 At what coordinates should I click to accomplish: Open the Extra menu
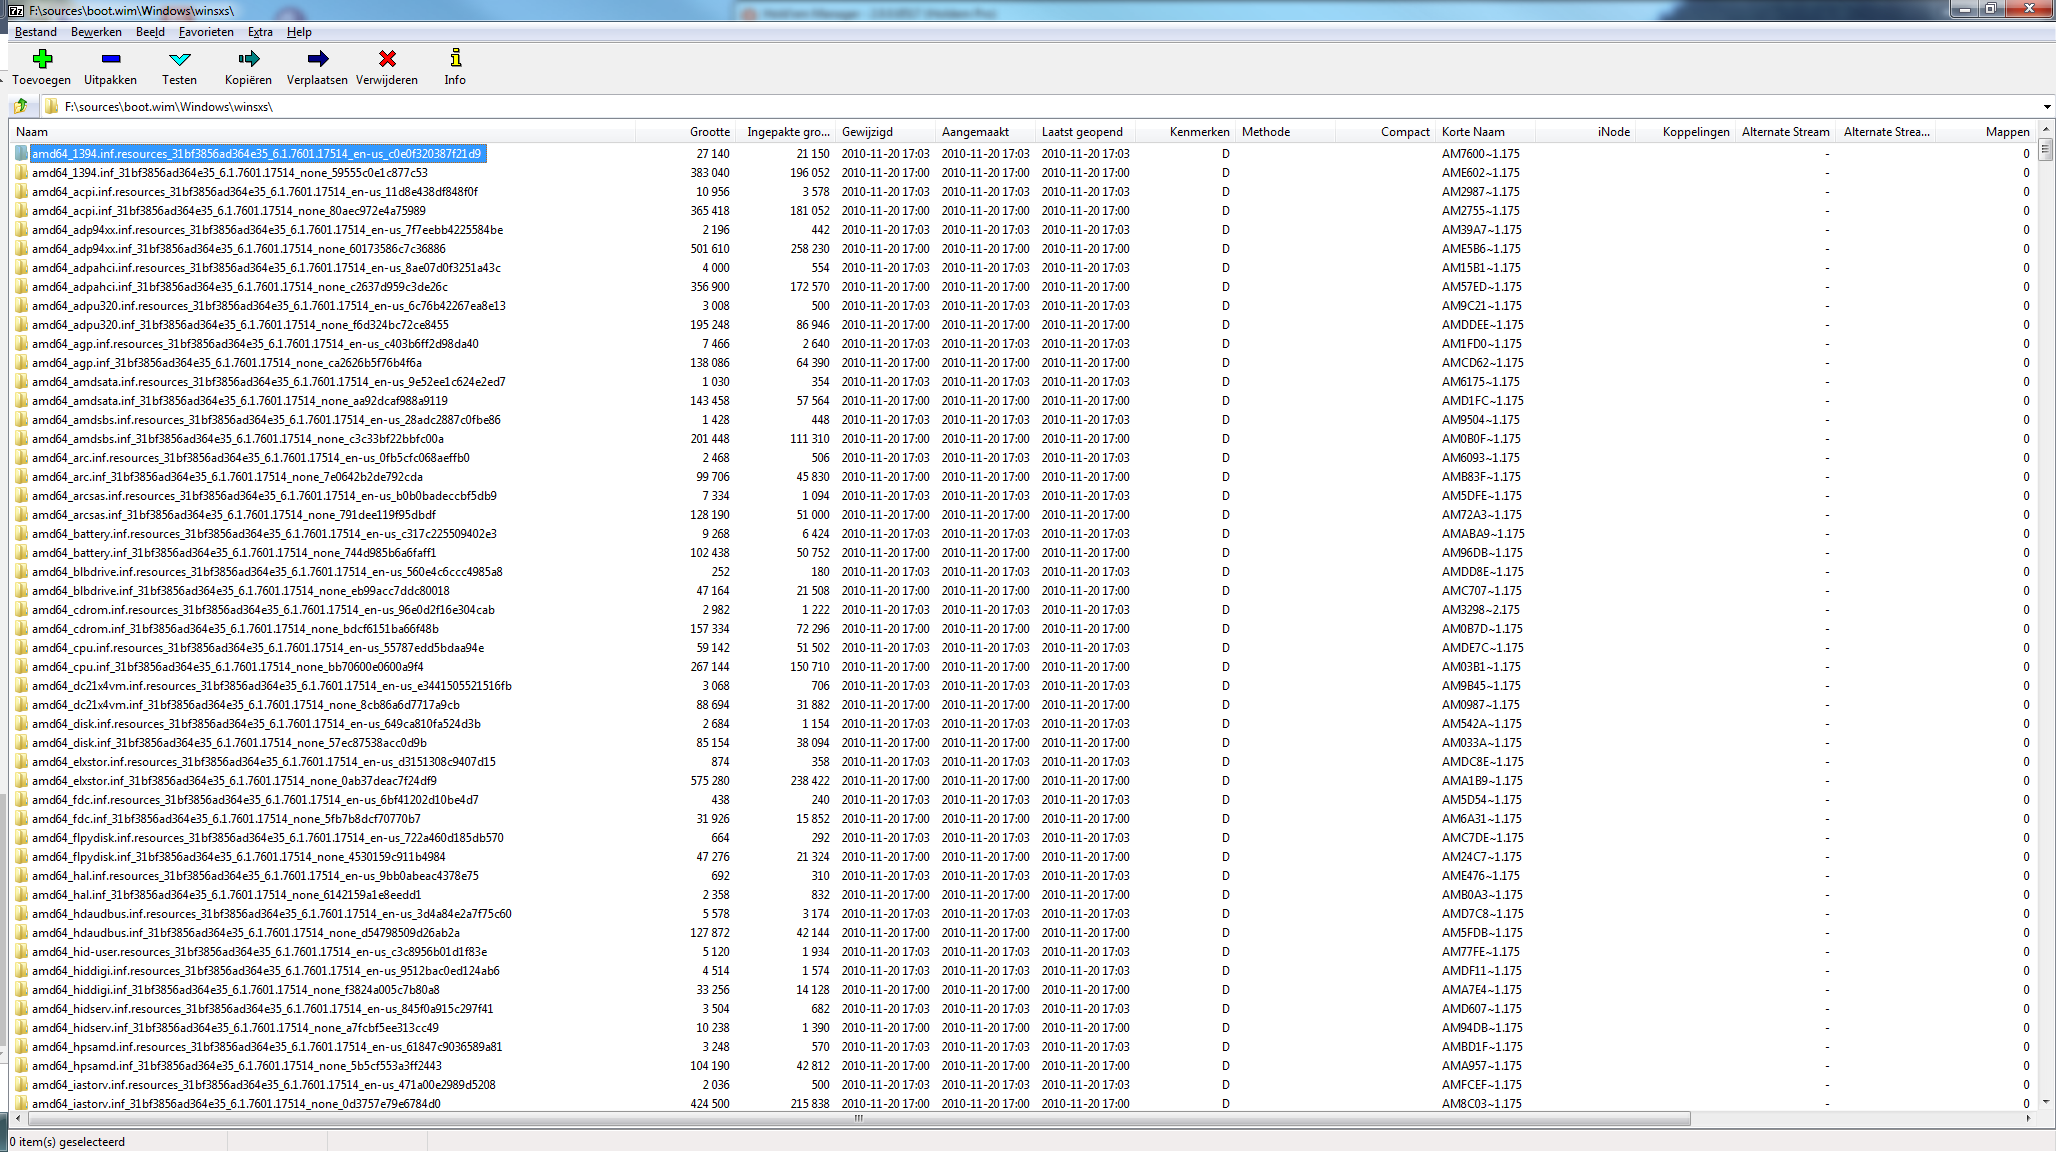(260, 32)
